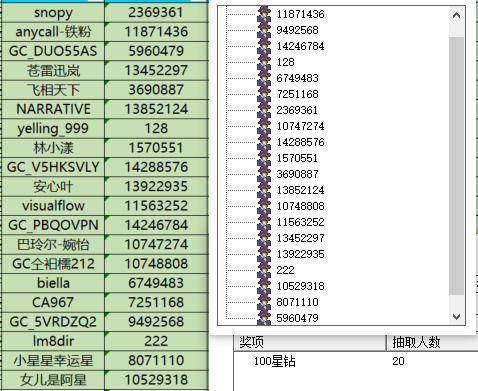Select the spreadsheet cell lm8dir
This screenshot has width=478, height=391.
pos(53,341)
